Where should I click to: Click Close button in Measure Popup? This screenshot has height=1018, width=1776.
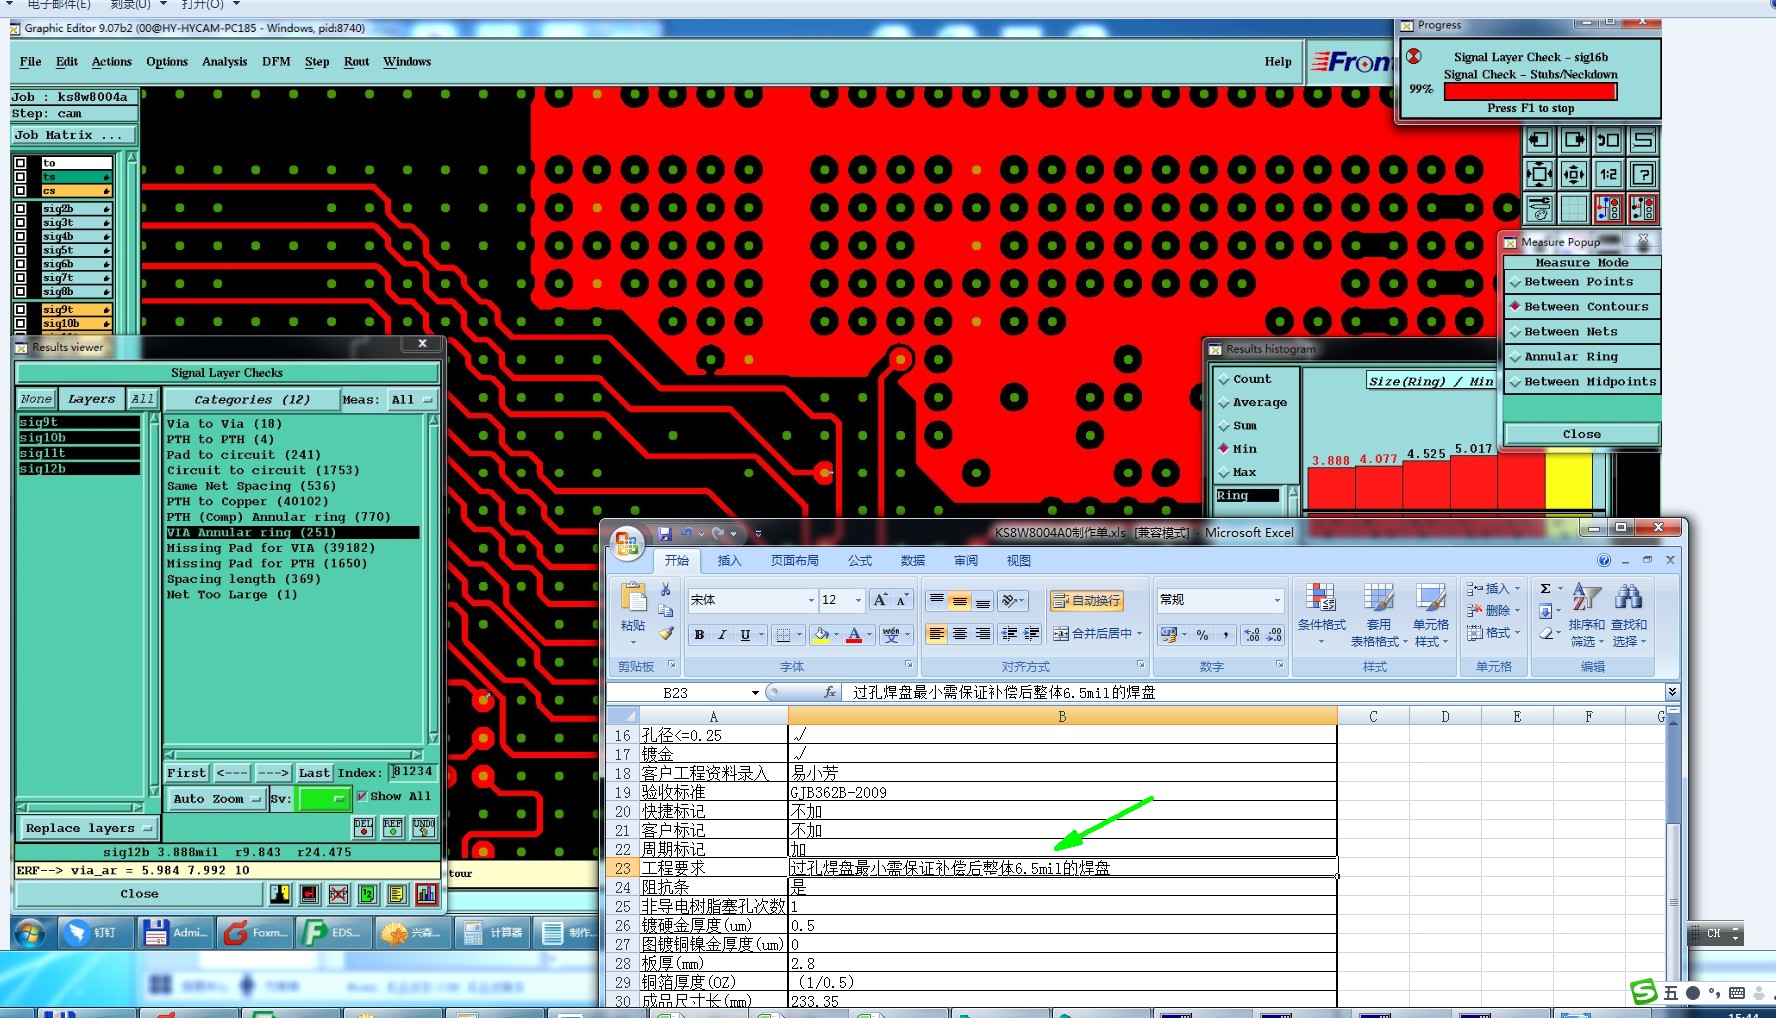(x=1582, y=434)
